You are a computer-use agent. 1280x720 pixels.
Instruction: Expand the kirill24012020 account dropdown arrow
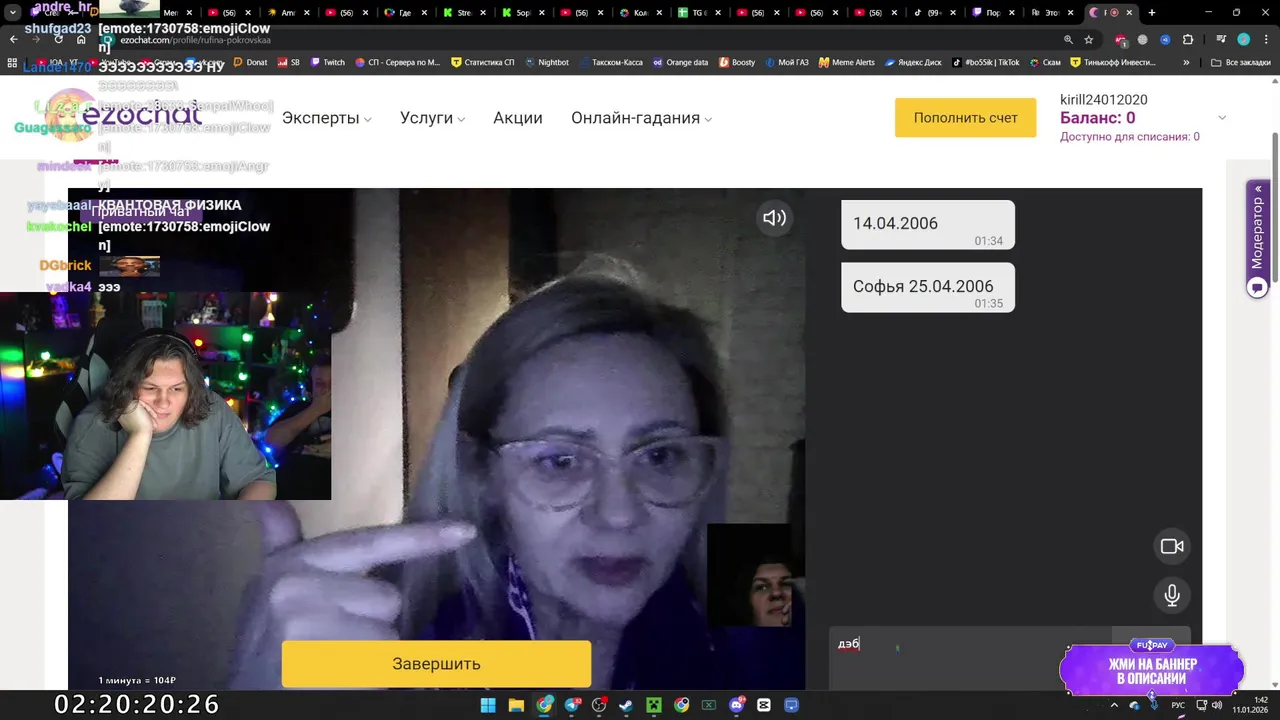coord(1221,118)
